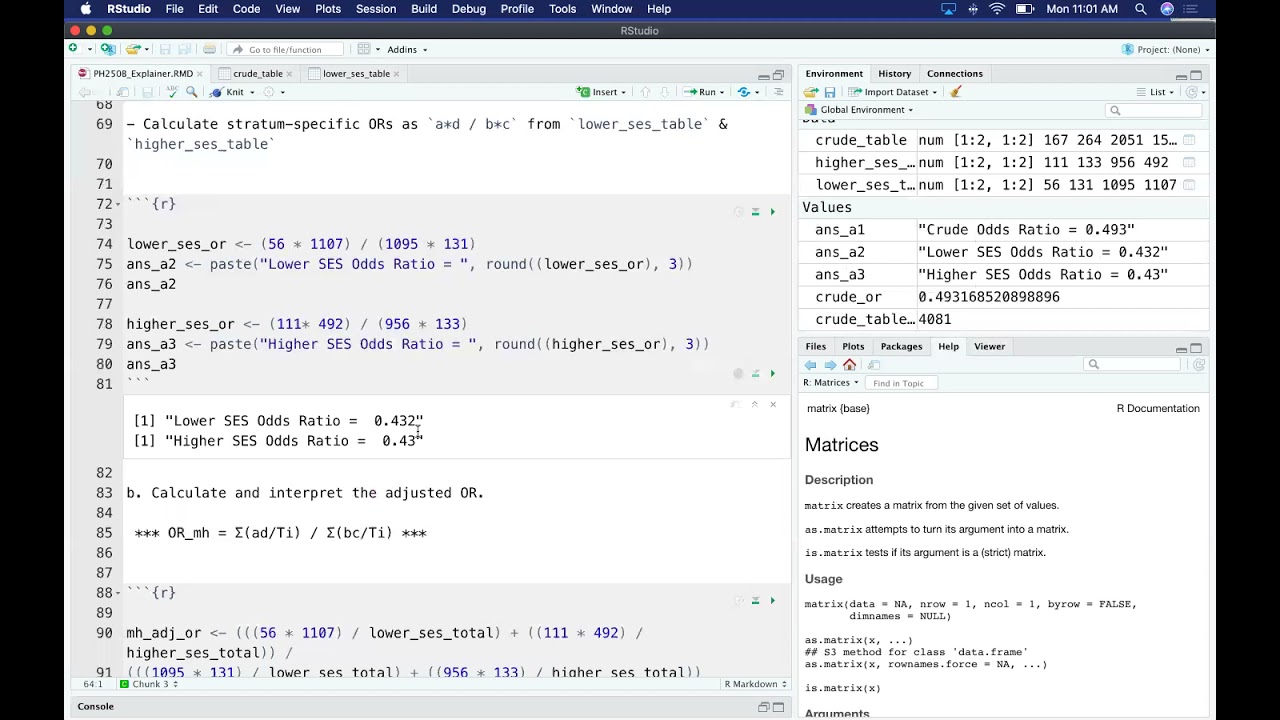Viewport: 1280px width, 720px height.
Task: Open the Tools menu in the menu bar
Action: (562, 9)
